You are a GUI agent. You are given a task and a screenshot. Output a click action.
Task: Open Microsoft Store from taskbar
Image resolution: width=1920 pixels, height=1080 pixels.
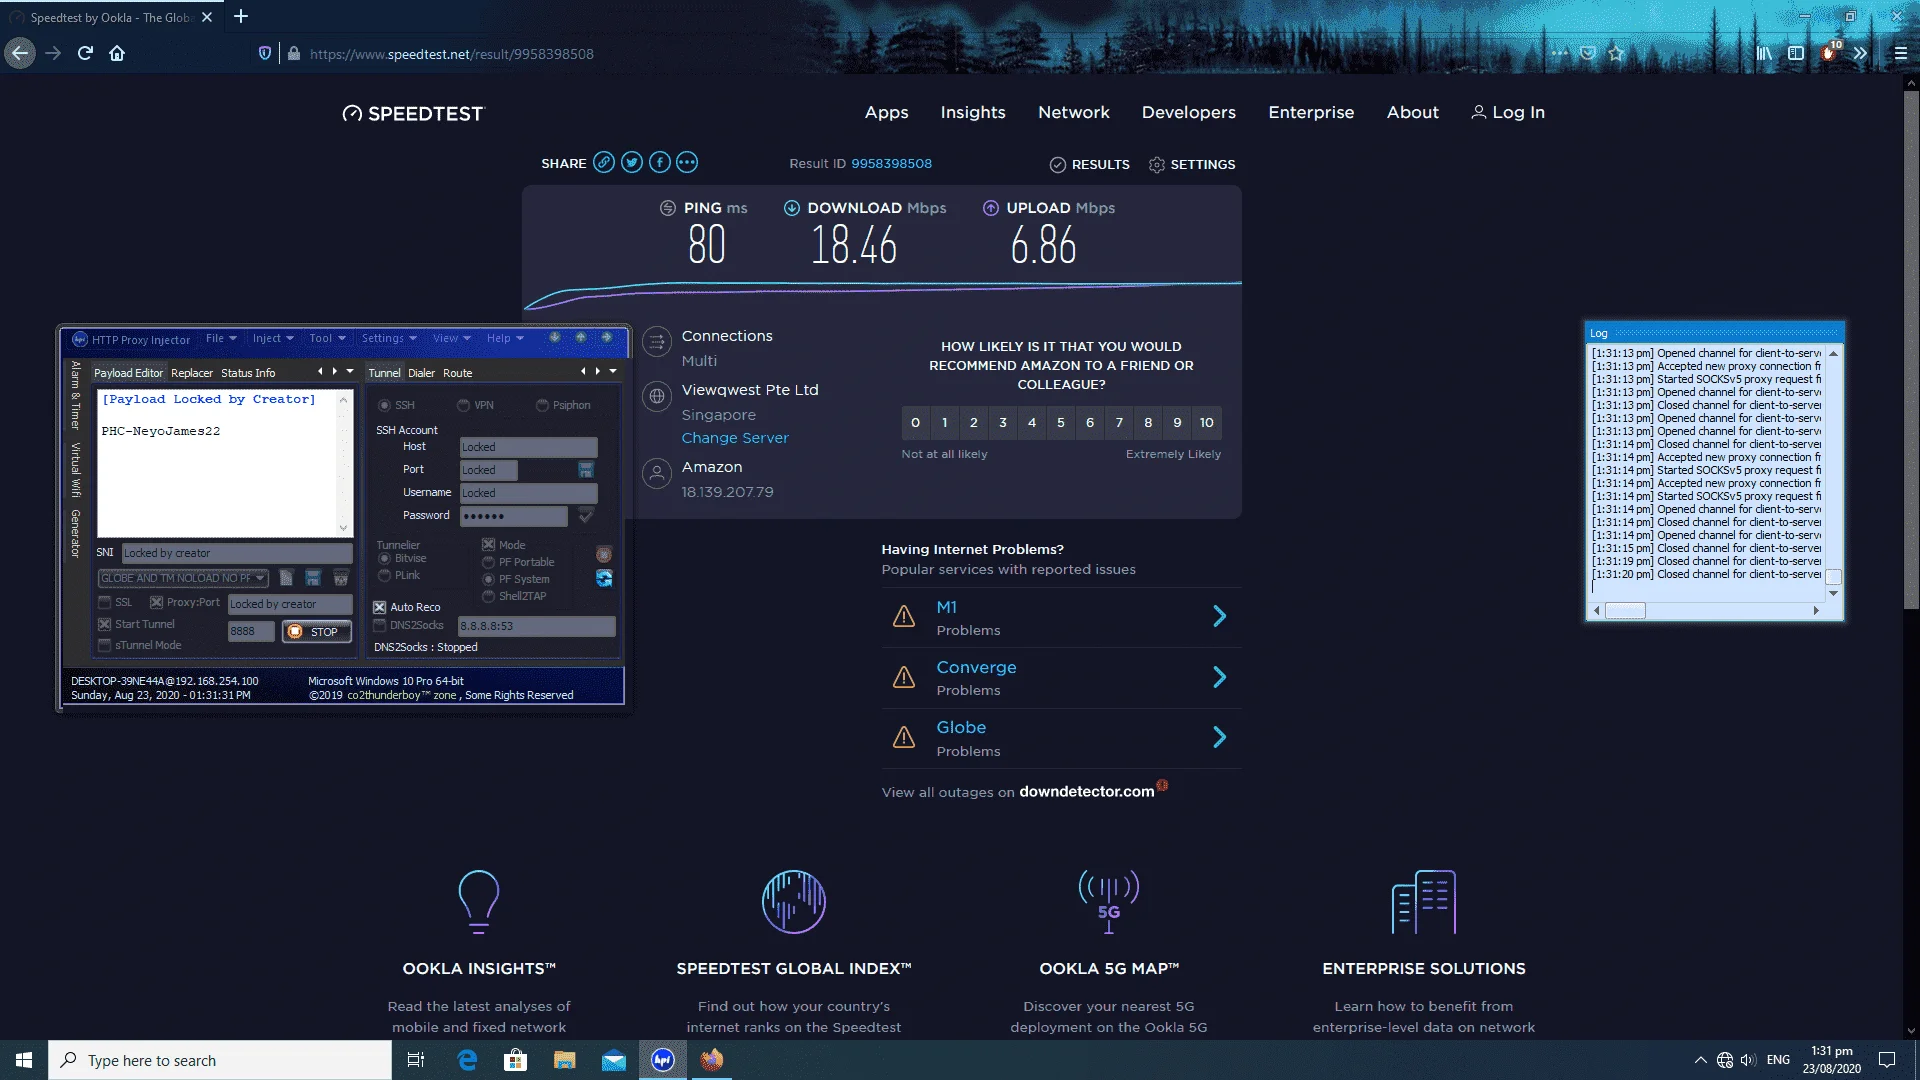tap(515, 1060)
